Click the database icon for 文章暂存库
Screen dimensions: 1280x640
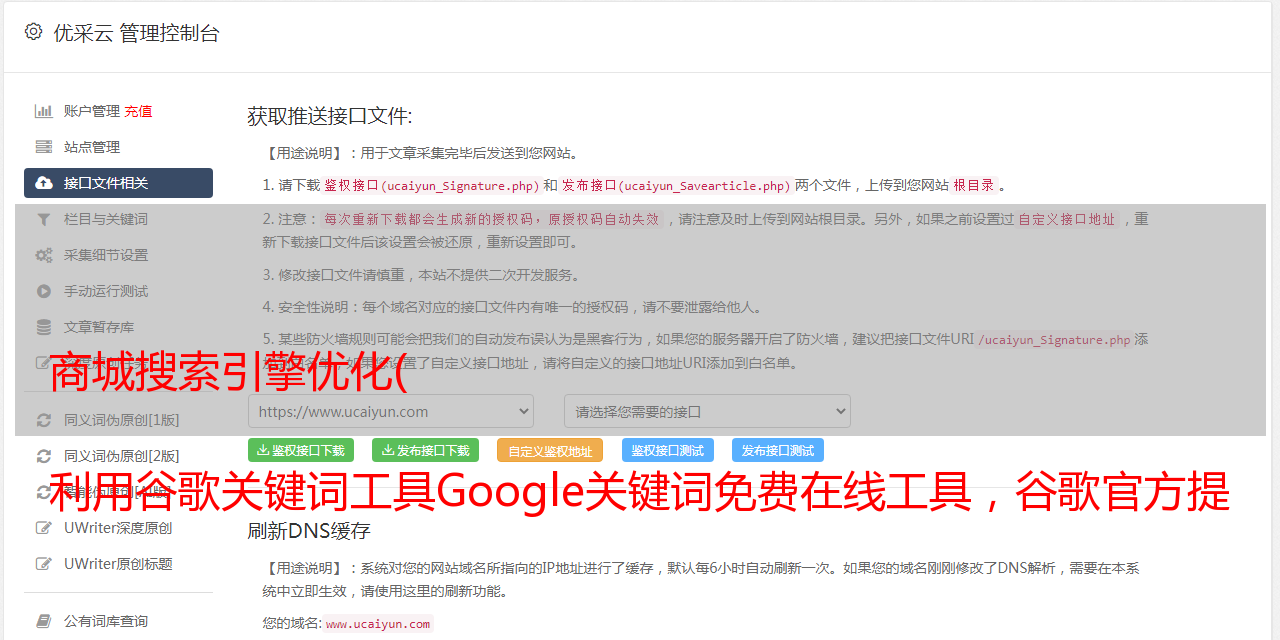coord(44,327)
